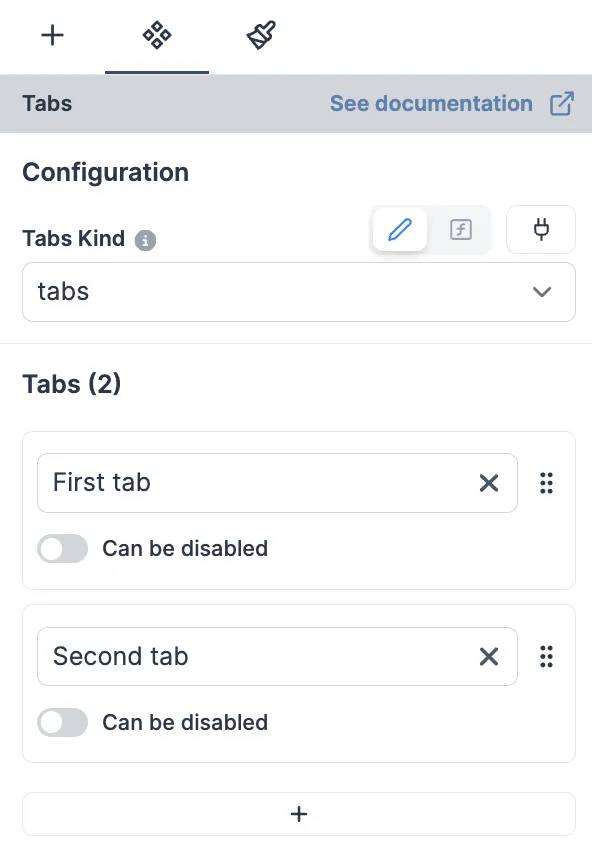Open the tabs kind dropdown
This screenshot has height=856, width=592.
pos(299,291)
